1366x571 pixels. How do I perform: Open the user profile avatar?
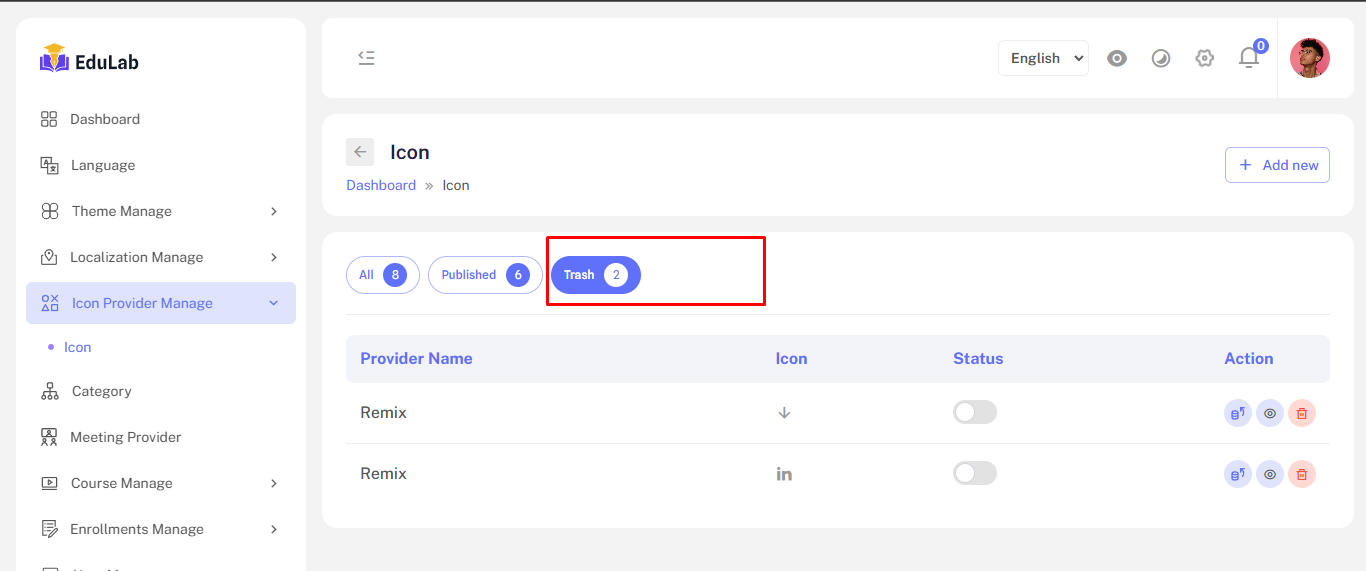coord(1309,58)
